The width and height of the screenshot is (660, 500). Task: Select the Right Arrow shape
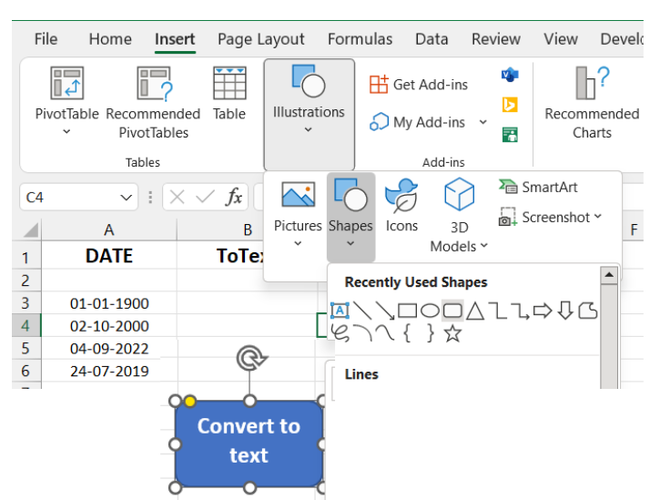click(543, 311)
